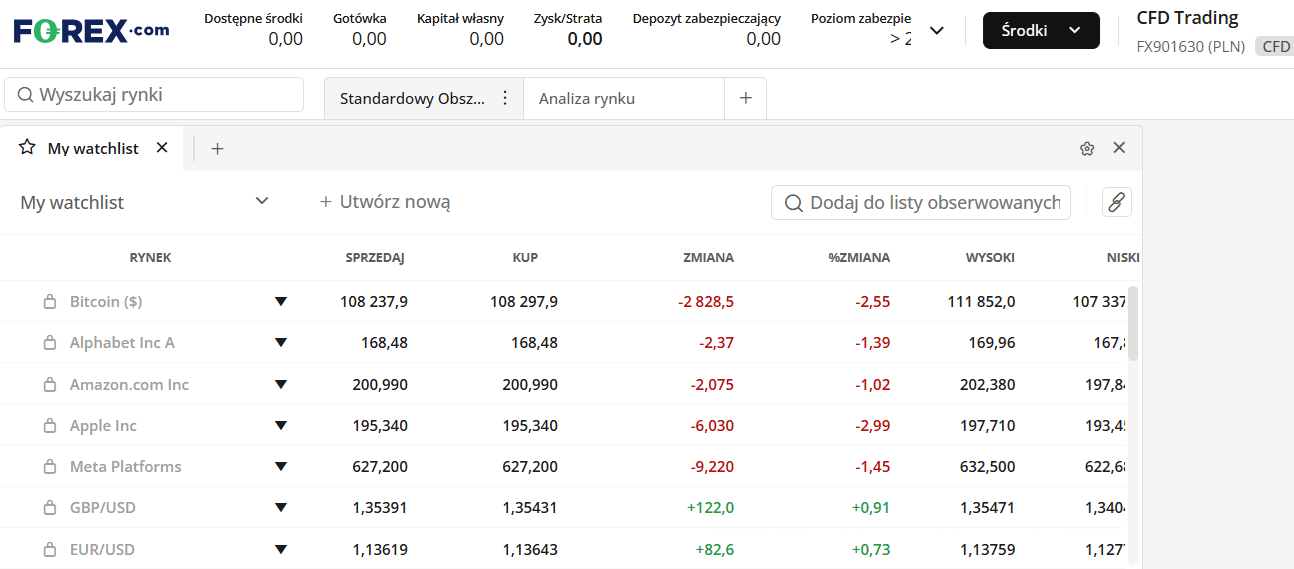
Task: Click the magnifier icon in Dodaj do listy obserwowanych
Action: tap(794, 203)
